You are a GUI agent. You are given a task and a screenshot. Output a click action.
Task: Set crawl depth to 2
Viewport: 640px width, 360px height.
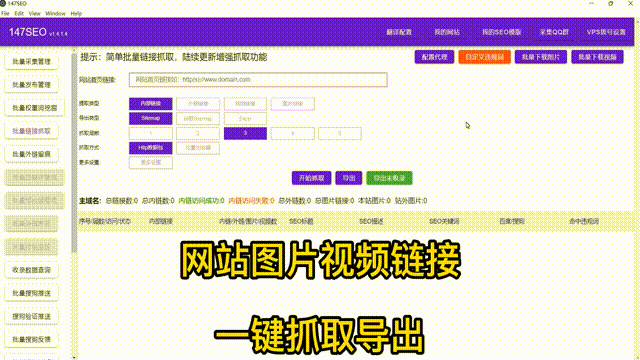pyautogui.click(x=198, y=133)
